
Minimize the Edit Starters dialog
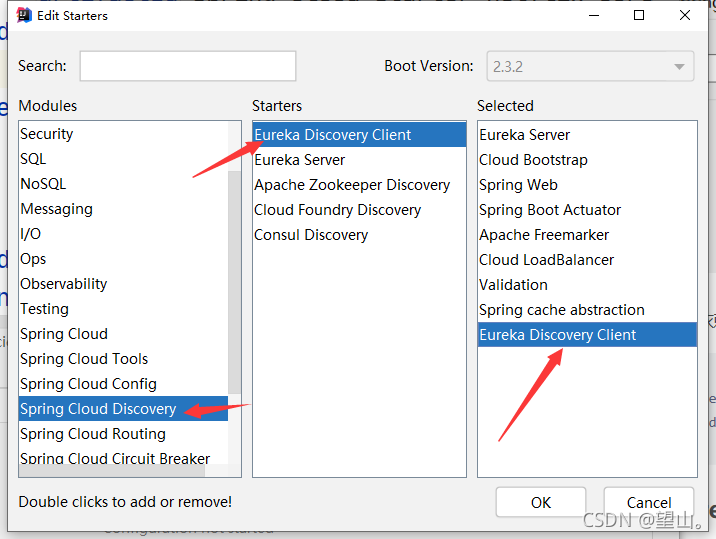(594, 15)
